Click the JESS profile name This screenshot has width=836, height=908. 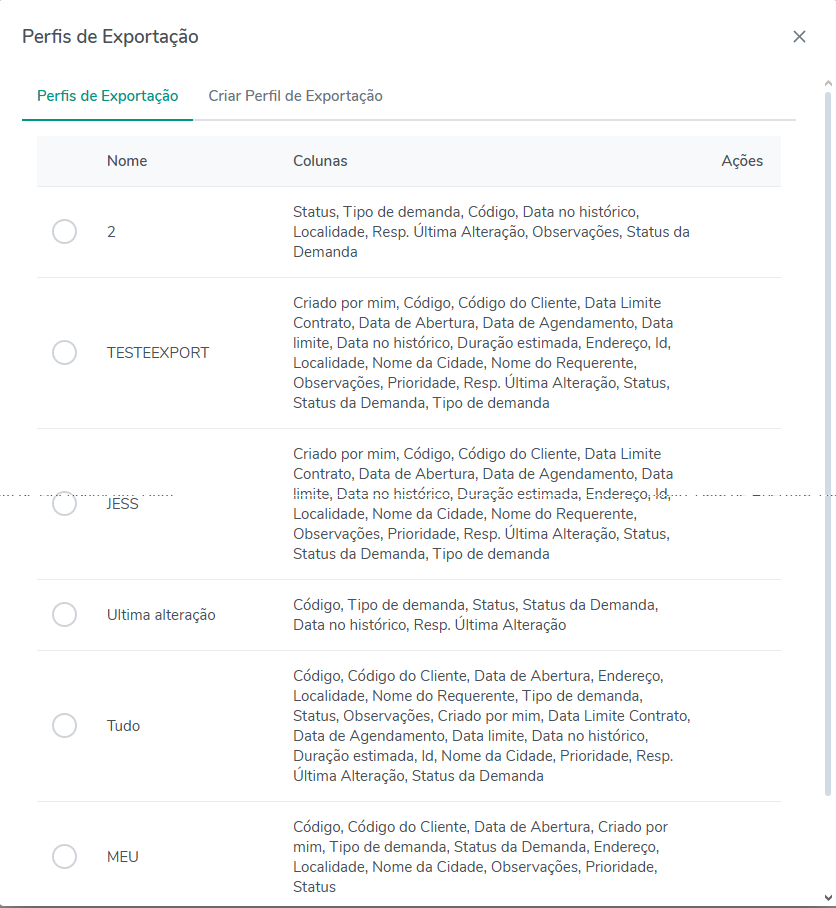123,504
